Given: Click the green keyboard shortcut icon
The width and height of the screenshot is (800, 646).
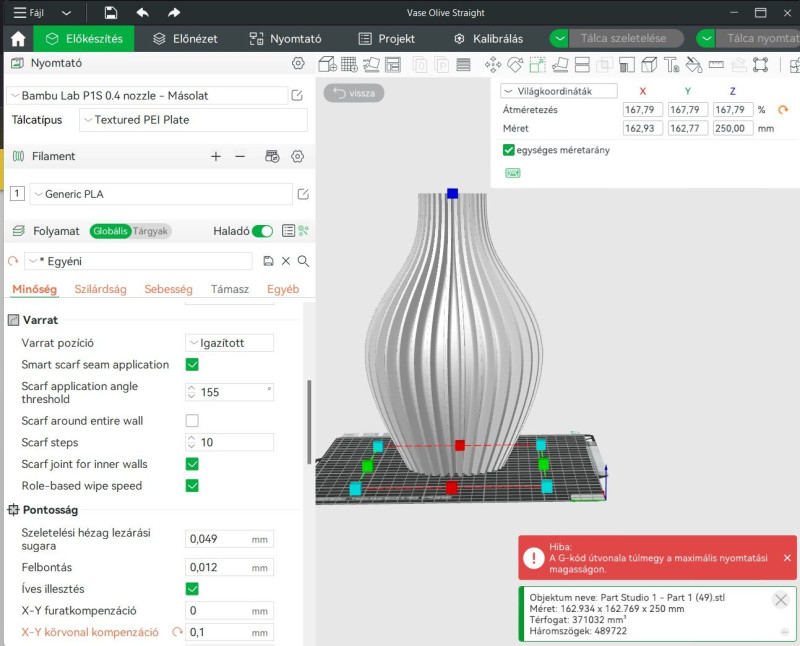Looking at the screenshot, I should (x=512, y=173).
